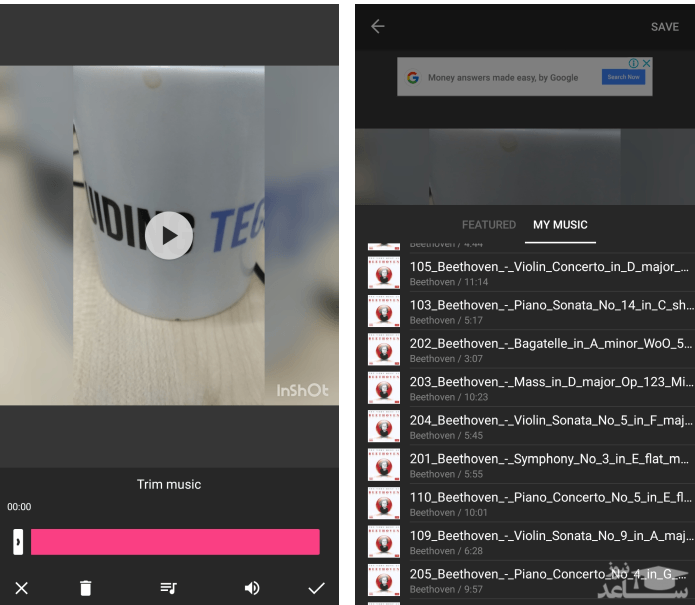Image resolution: width=695 pixels, height=605 pixels.
Task: Confirm trim with the checkmark icon
Action: tap(316, 588)
